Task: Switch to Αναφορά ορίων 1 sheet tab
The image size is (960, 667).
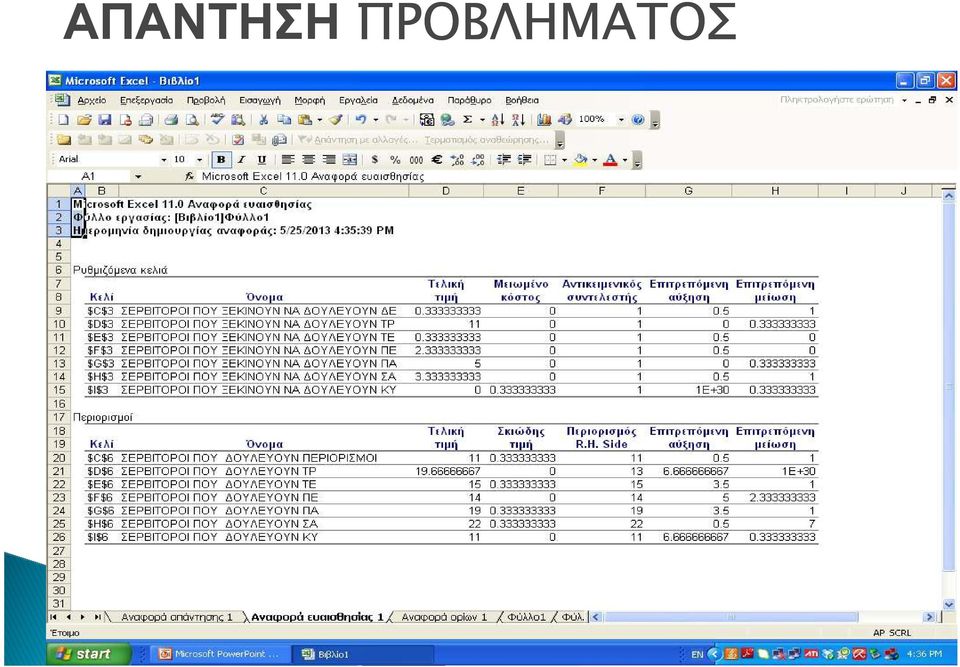Action: coord(444,617)
